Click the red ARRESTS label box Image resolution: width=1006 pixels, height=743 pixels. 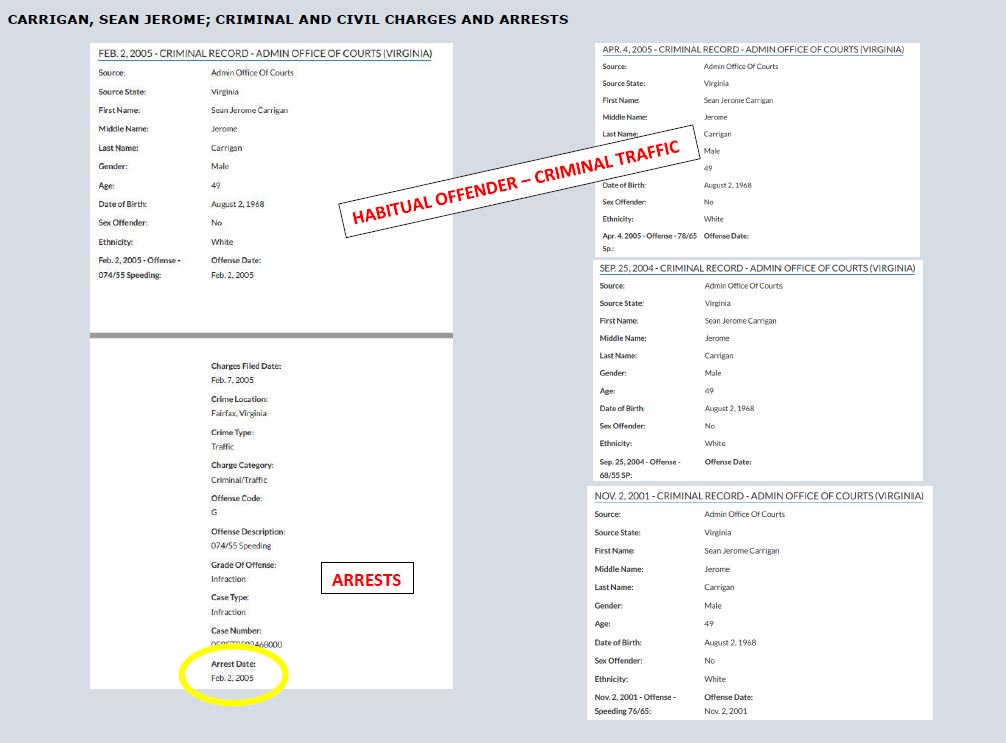click(367, 578)
